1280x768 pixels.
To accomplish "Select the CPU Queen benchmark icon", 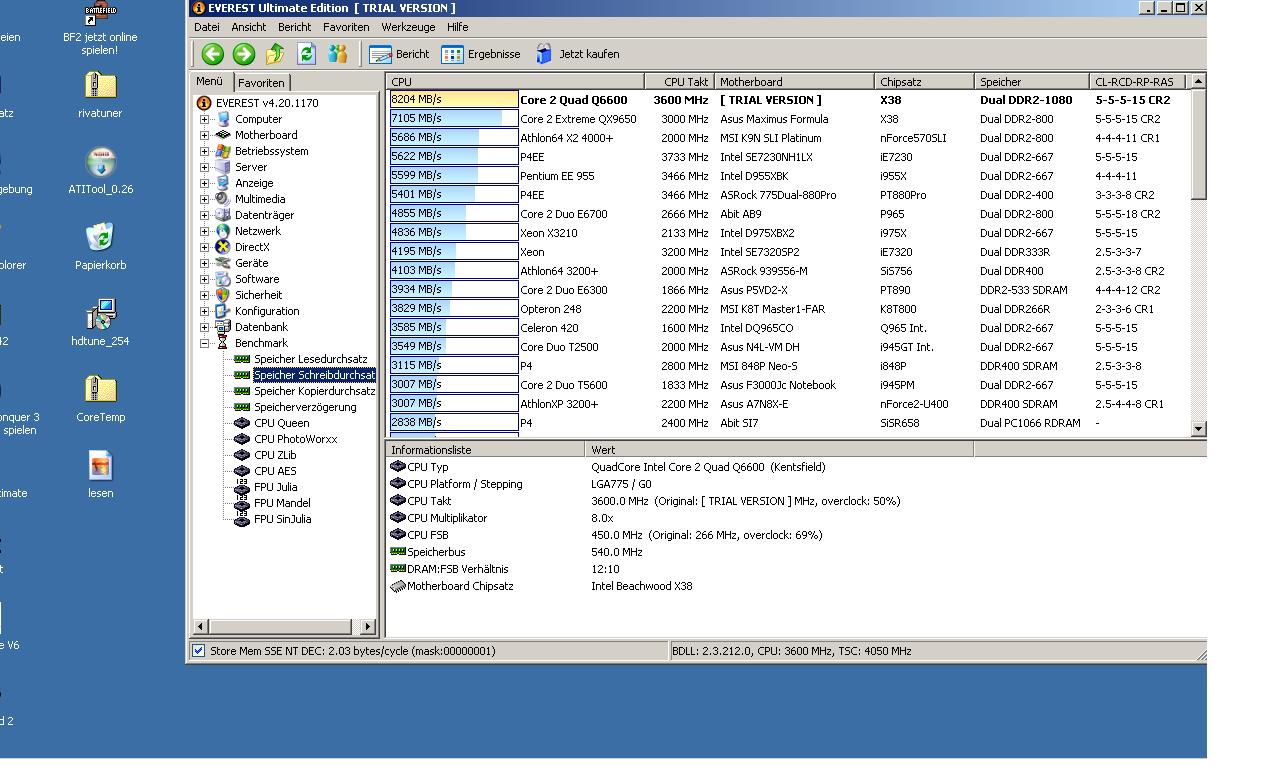I will tap(242, 423).
